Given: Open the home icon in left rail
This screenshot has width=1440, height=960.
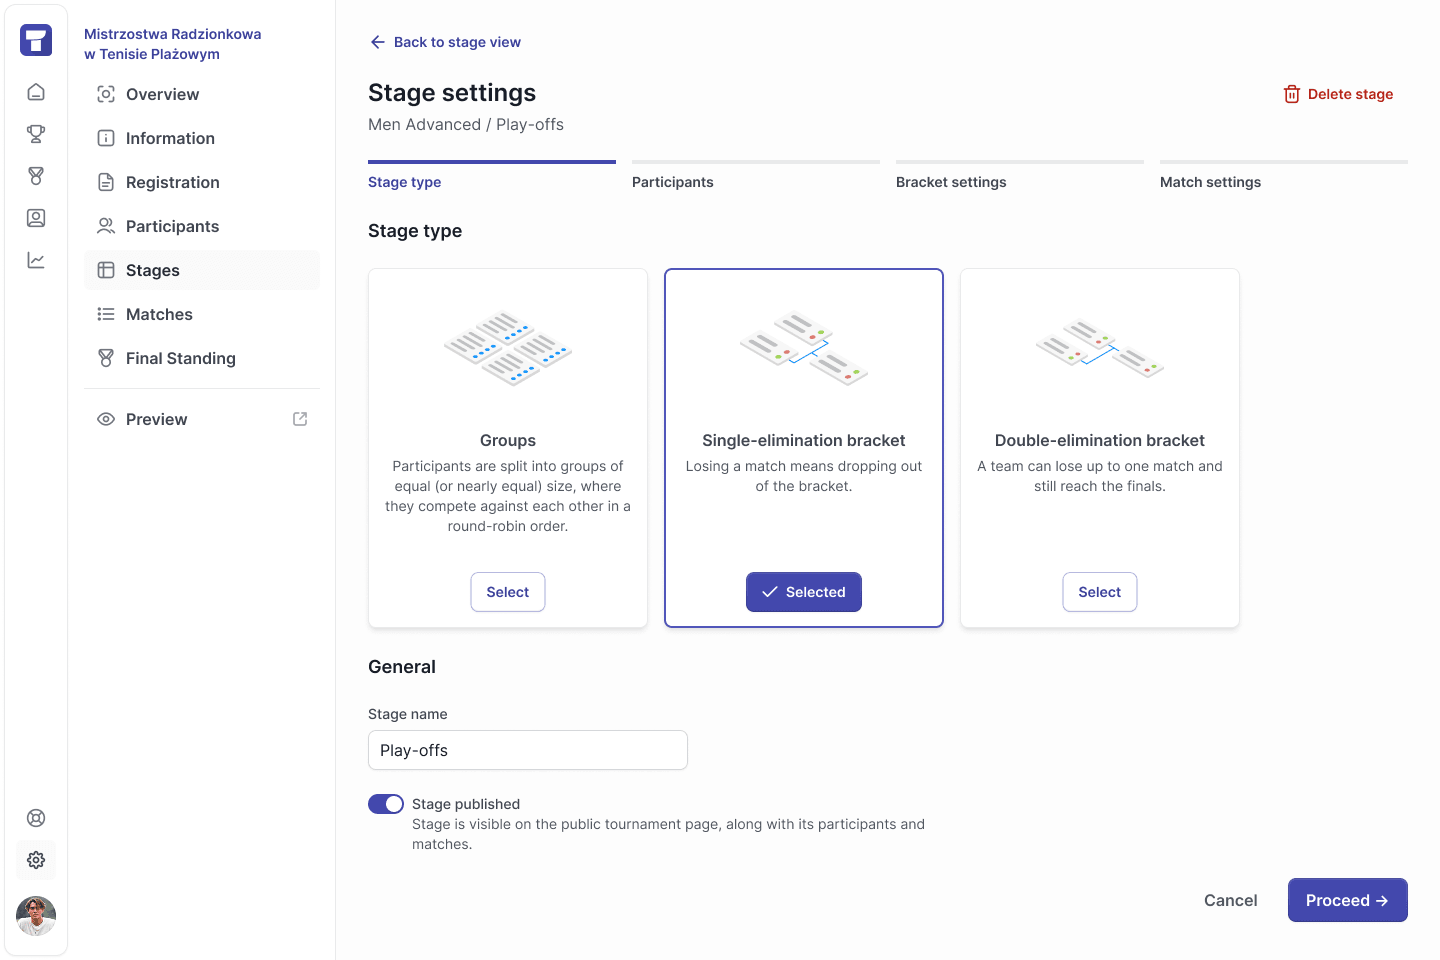Looking at the screenshot, I should coord(36,92).
